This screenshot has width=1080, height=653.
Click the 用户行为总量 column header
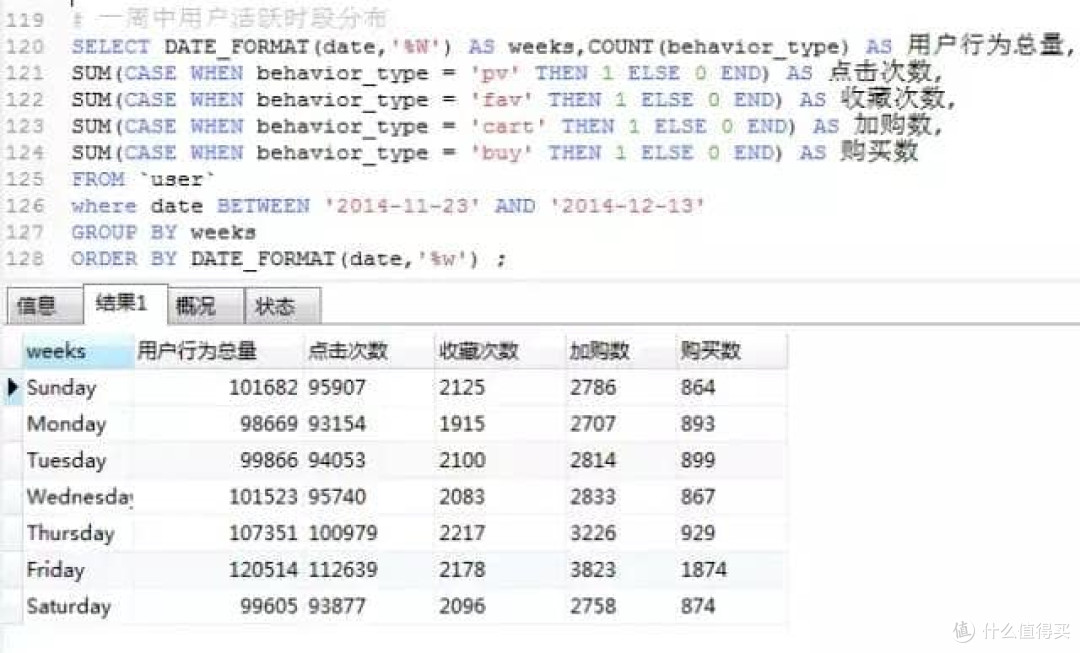pyautogui.click(x=218, y=351)
